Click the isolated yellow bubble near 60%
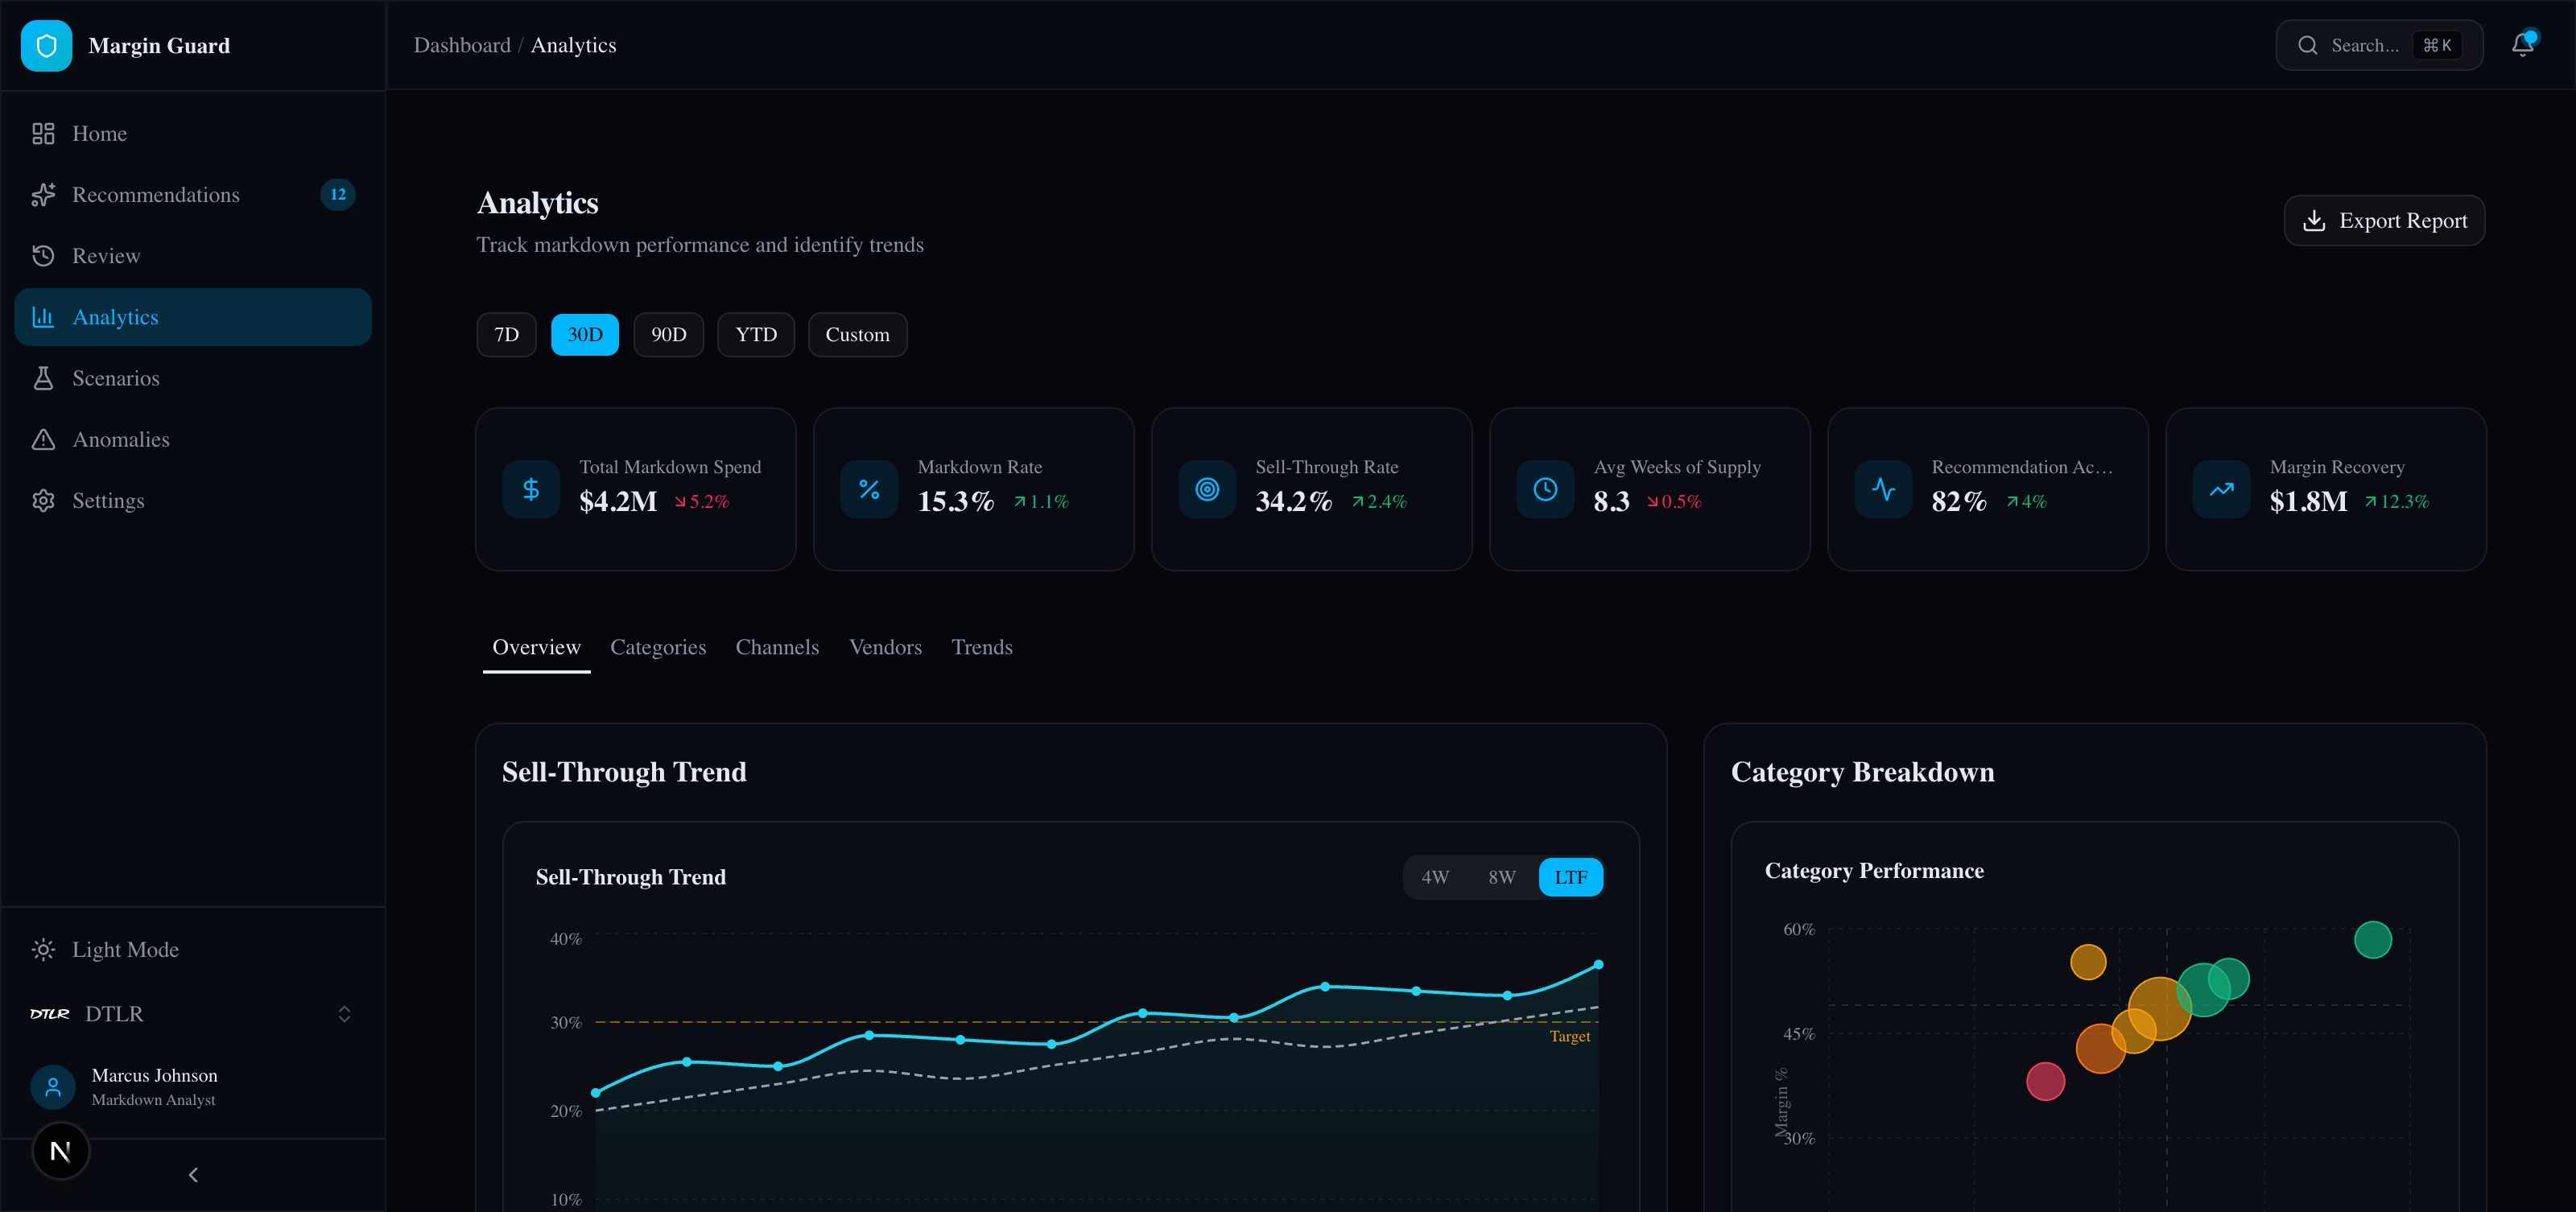The image size is (2576, 1212). pos(2087,962)
